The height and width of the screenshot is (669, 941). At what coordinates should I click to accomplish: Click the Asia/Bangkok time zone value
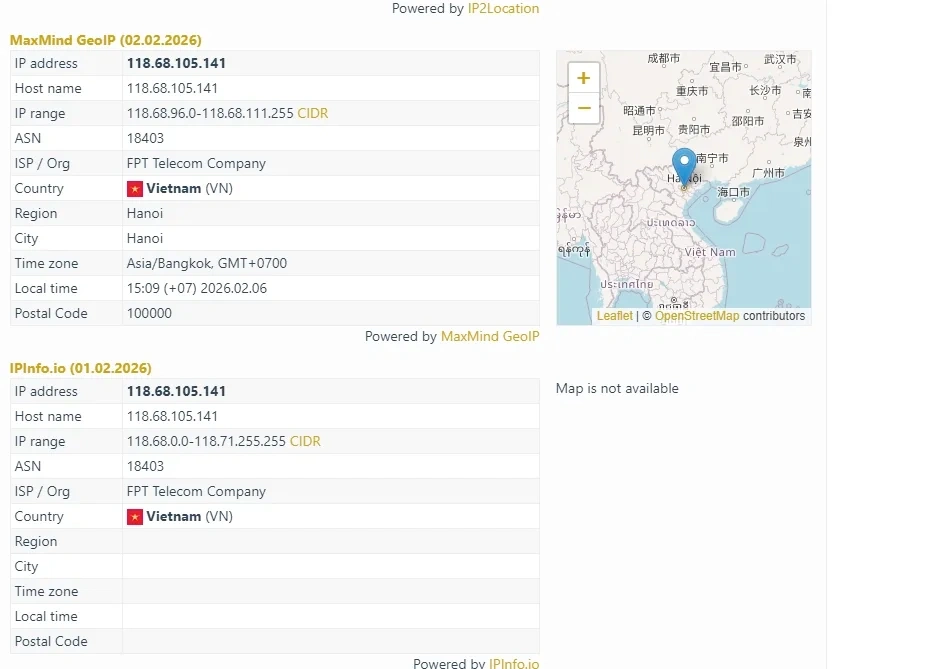pos(206,264)
